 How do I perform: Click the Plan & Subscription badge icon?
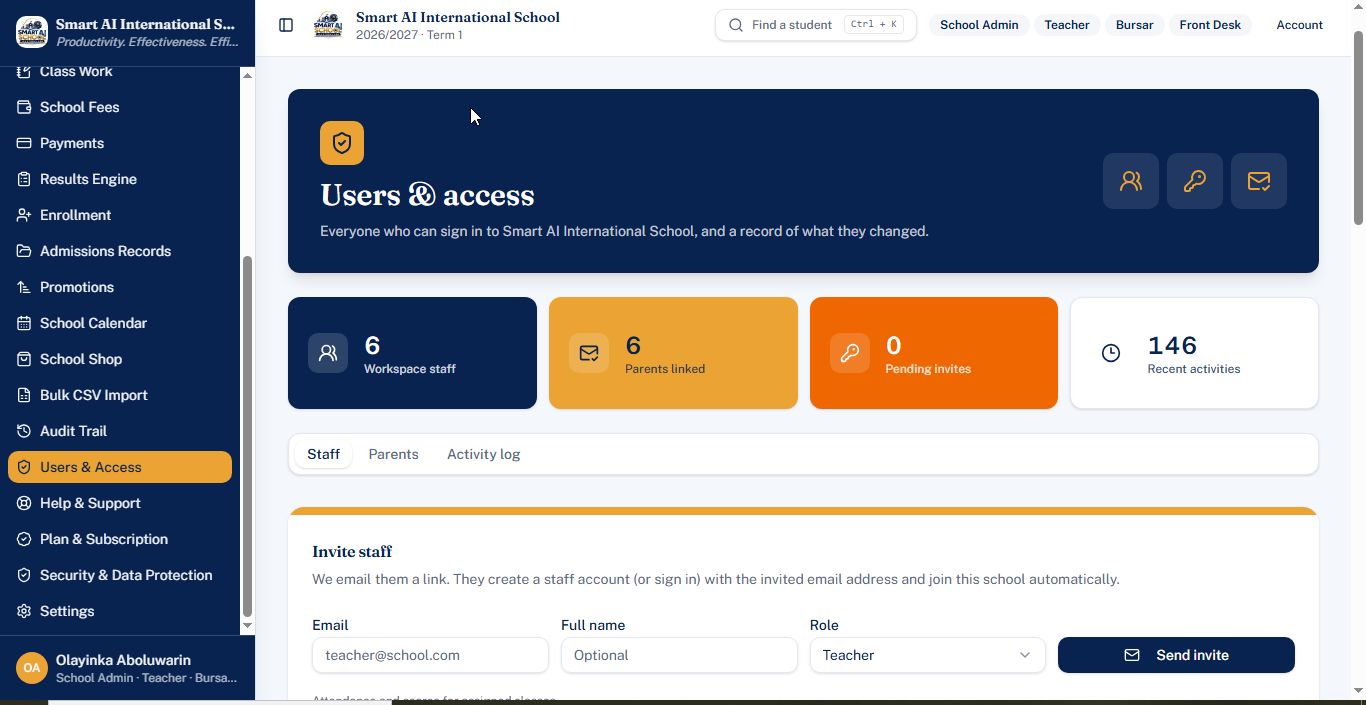(x=24, y=539)
